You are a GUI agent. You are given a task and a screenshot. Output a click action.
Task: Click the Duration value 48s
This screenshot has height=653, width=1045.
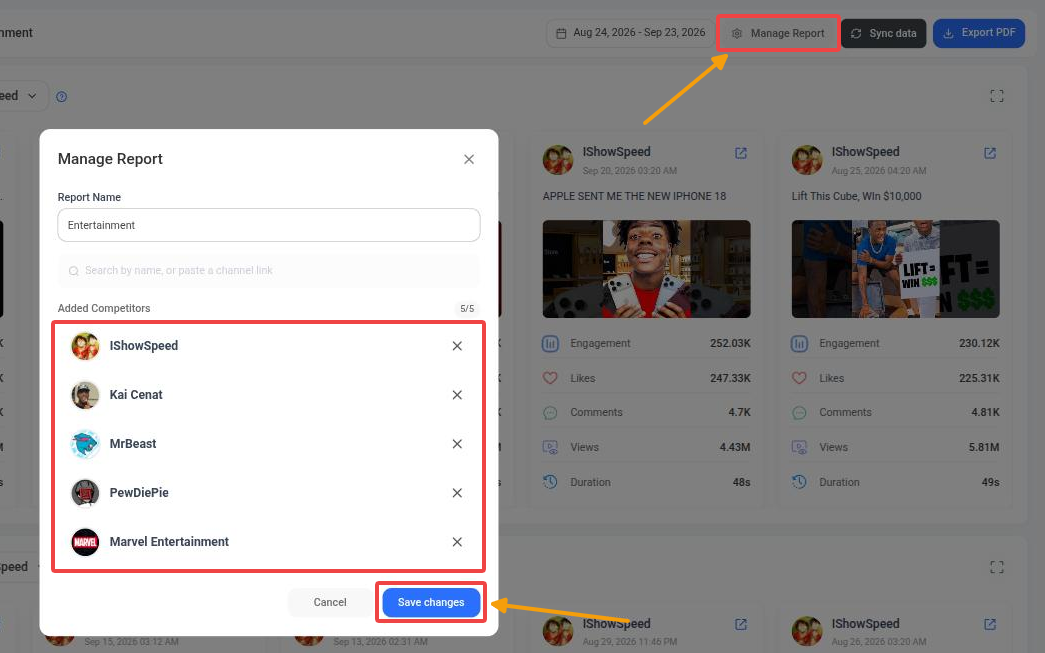(x=742, y=482)
